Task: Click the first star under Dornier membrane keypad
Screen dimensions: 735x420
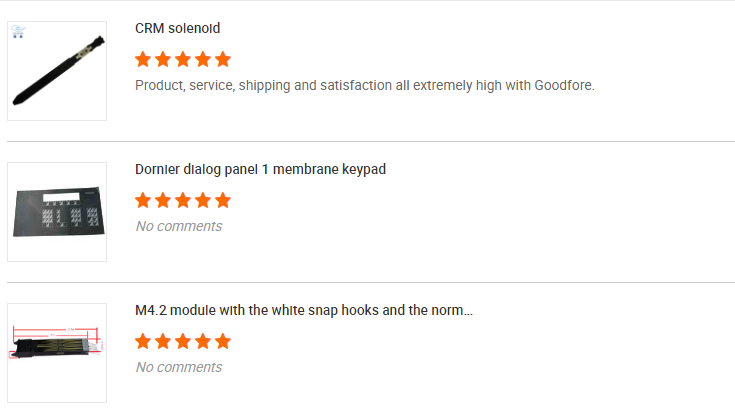Action: tap(143, 200)
